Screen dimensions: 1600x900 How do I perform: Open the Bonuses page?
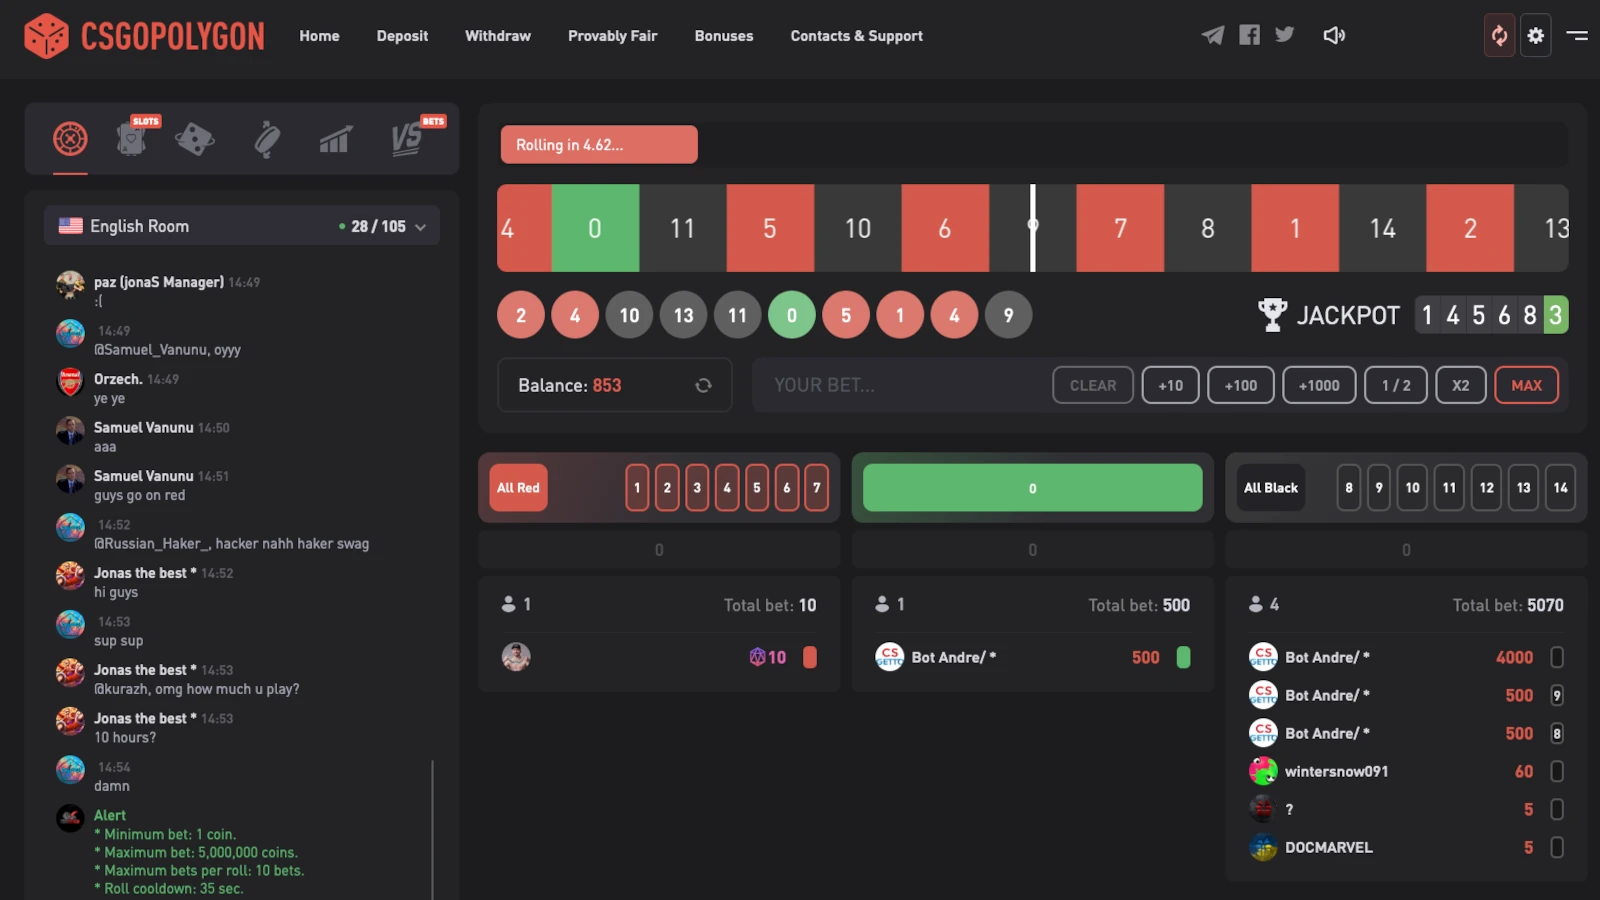pyautogui.click(x=724, y=36)
